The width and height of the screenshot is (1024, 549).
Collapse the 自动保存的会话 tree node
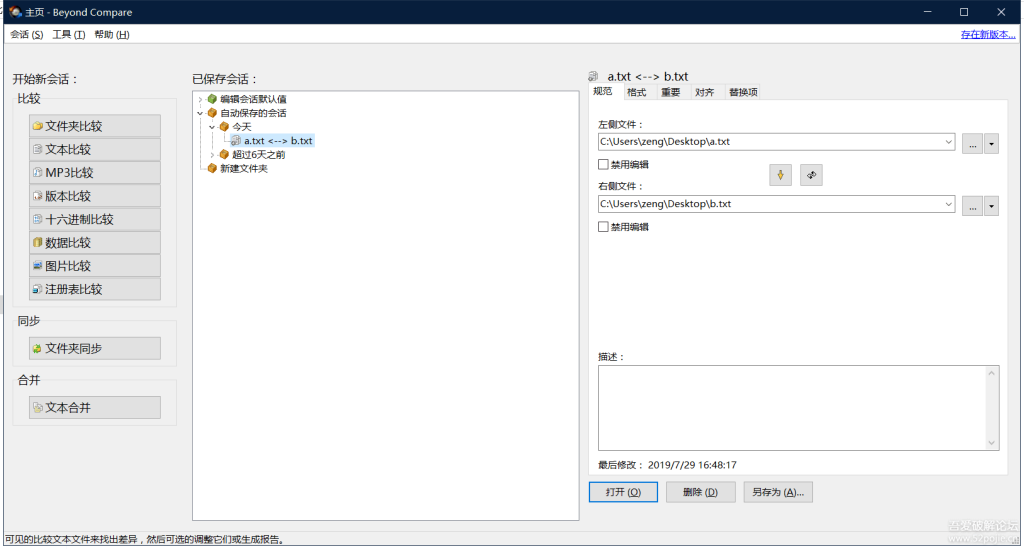click(200, 113)
